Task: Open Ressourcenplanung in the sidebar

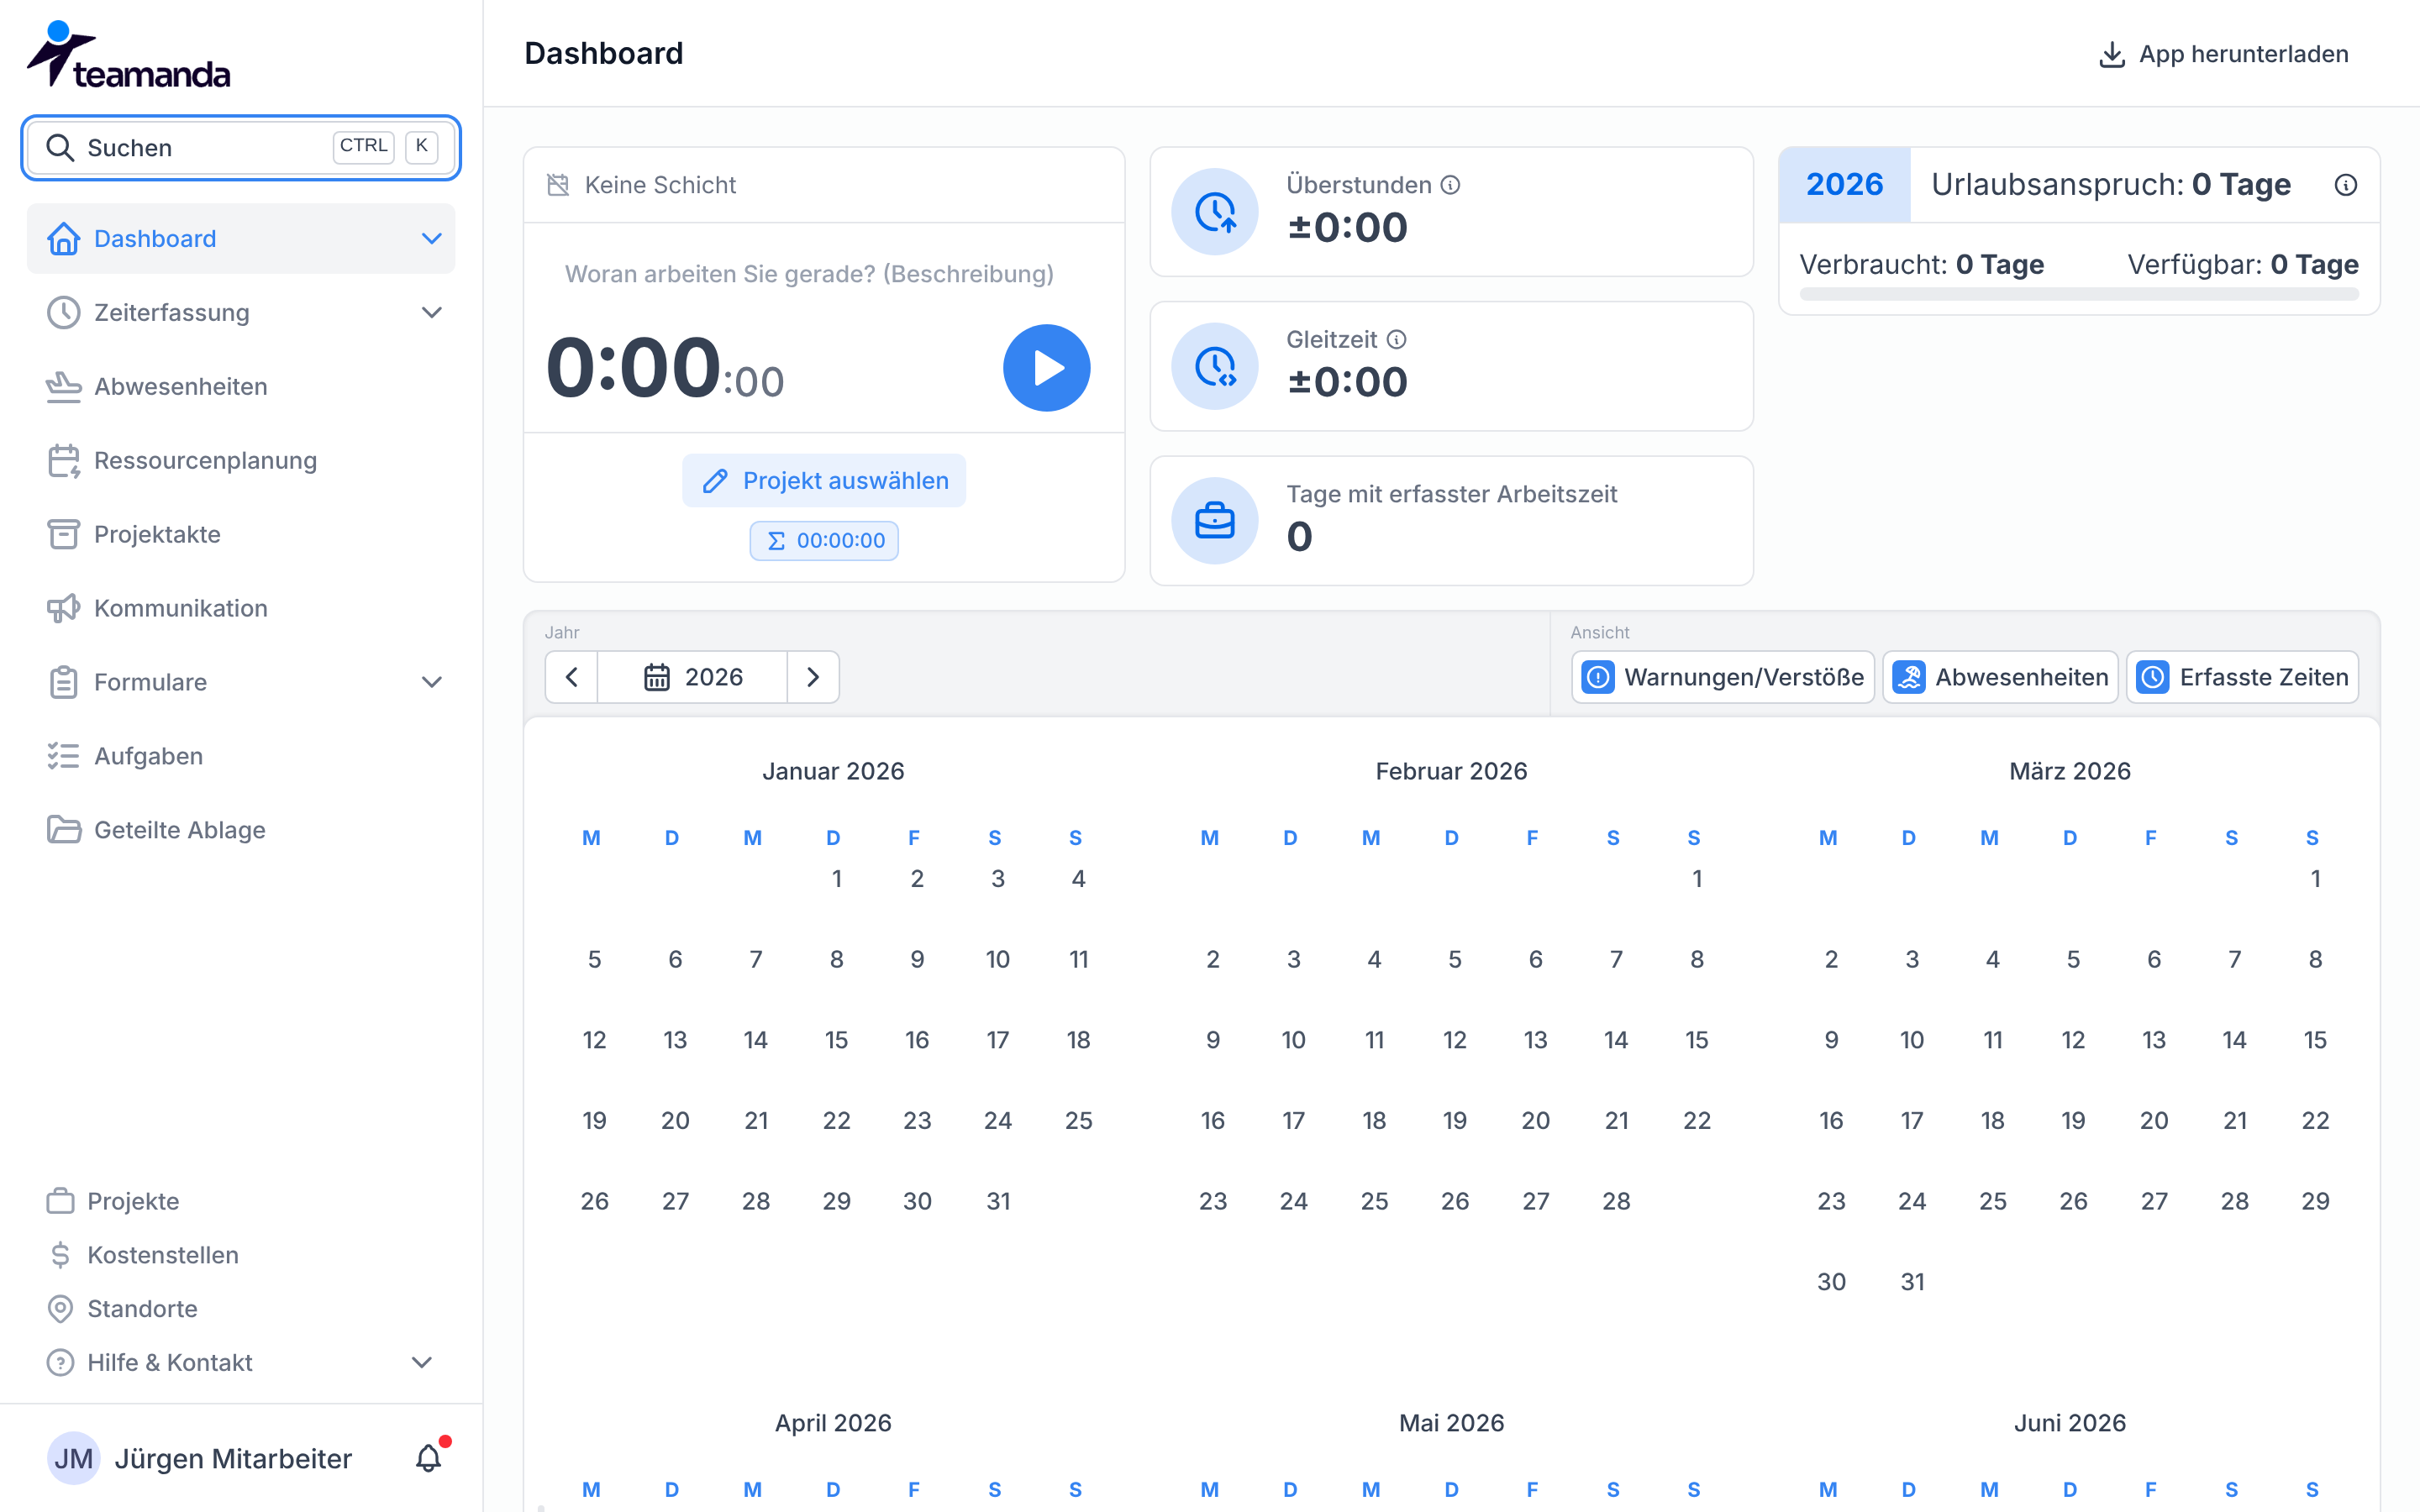Action: (240, 461)
